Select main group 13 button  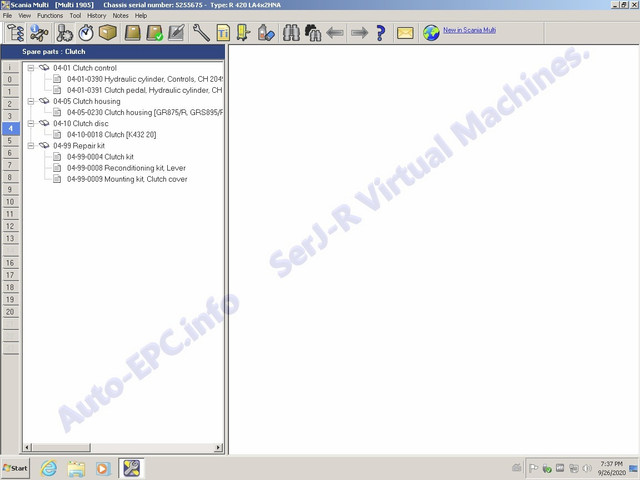(x=10, y=239)
